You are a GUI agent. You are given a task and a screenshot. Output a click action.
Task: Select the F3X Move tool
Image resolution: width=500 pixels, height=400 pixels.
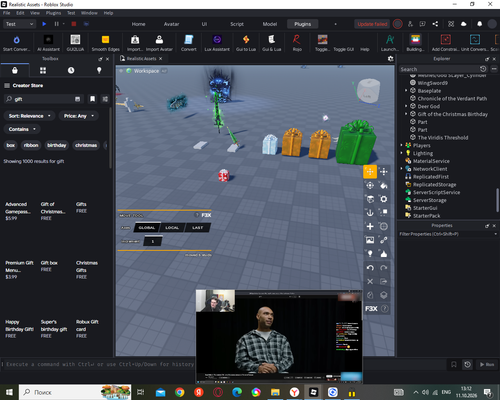370,172
